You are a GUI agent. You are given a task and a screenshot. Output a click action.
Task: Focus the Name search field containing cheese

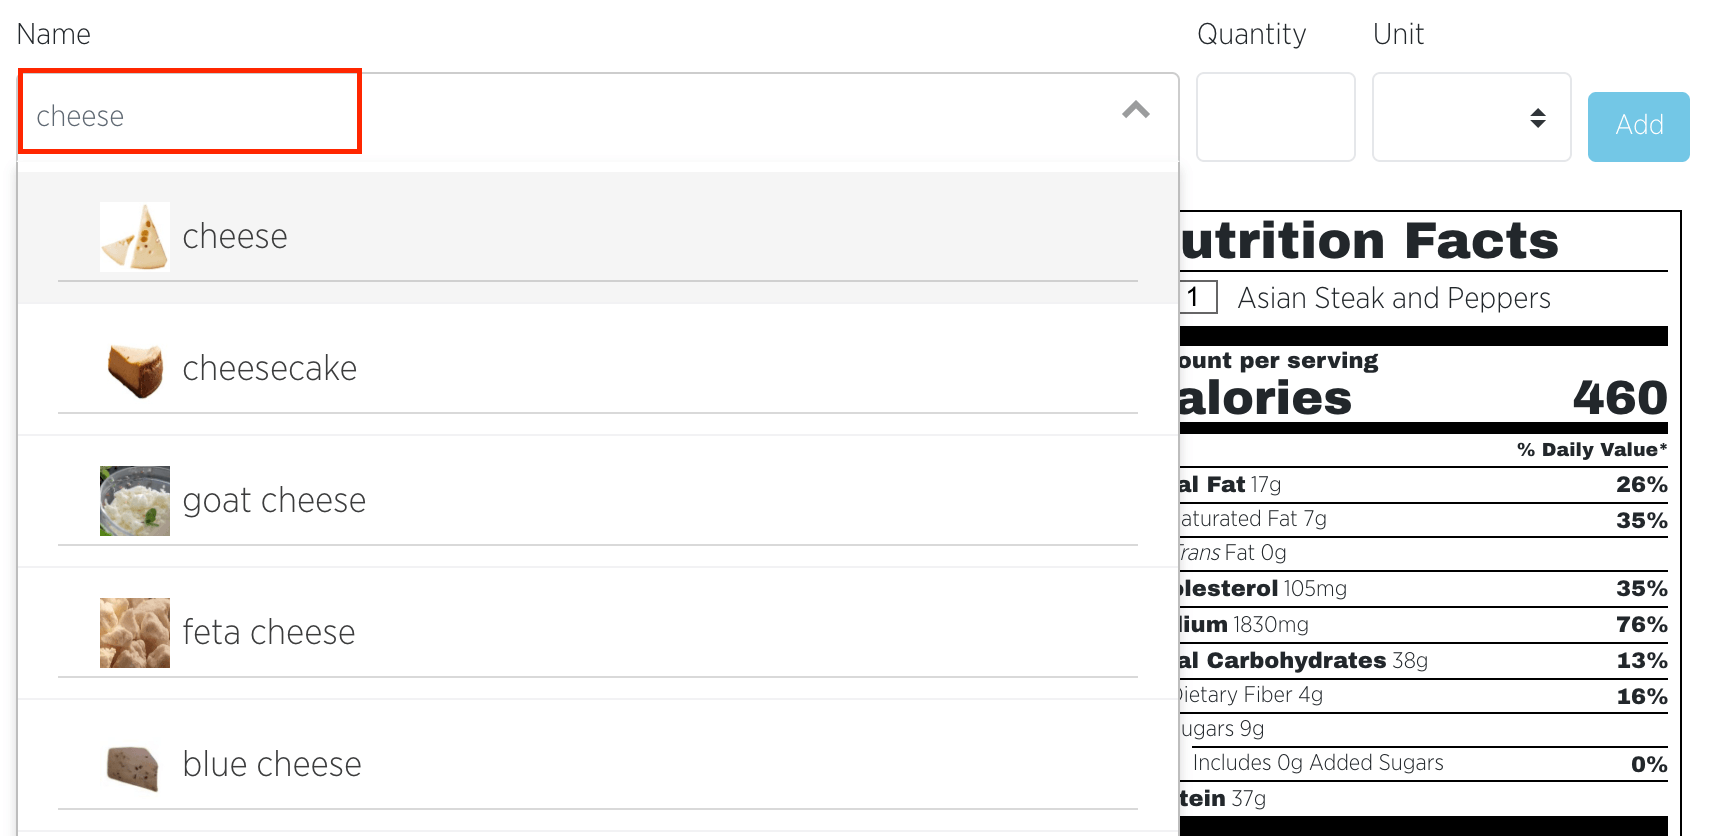(x=190, y=116)
